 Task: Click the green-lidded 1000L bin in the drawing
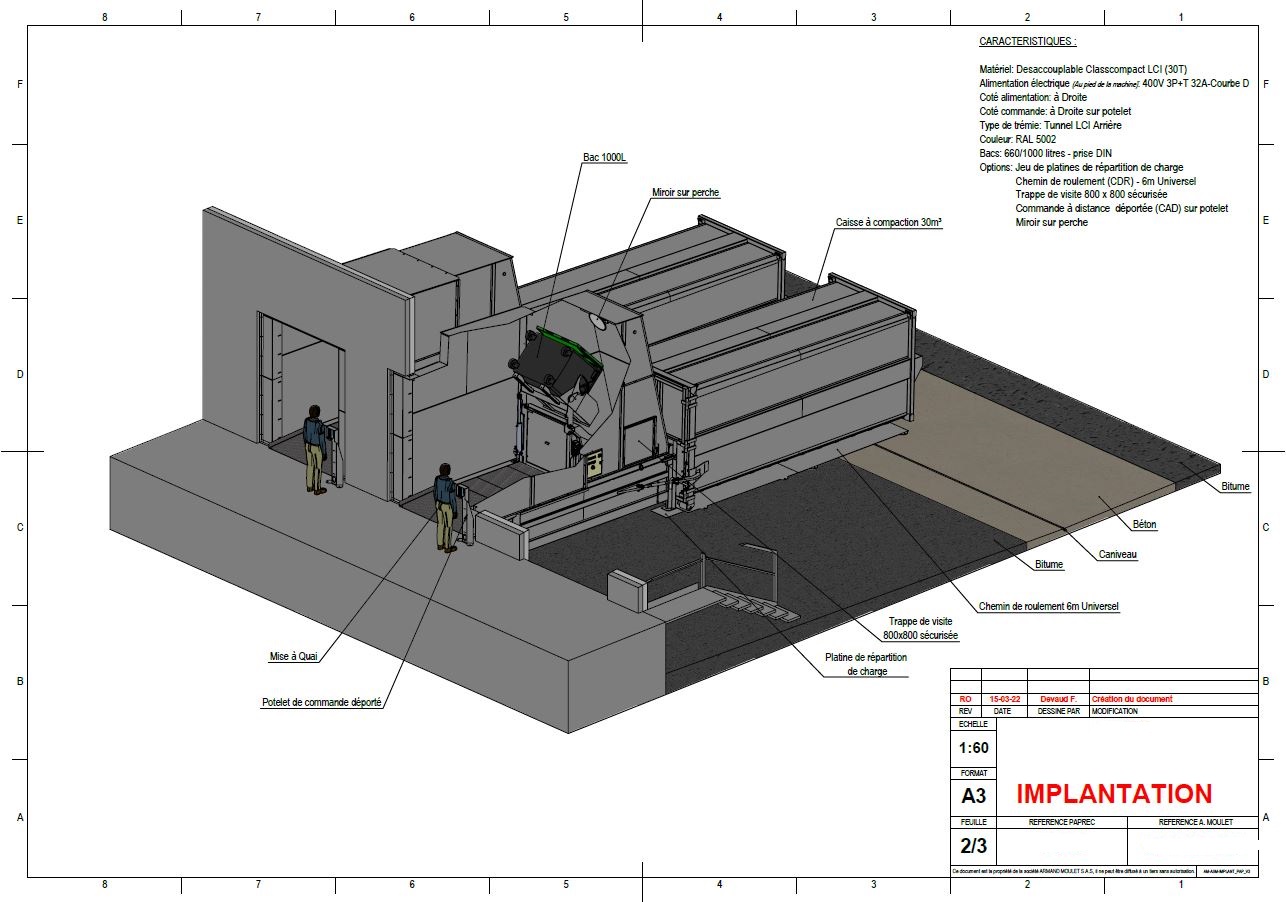(556, 362)
